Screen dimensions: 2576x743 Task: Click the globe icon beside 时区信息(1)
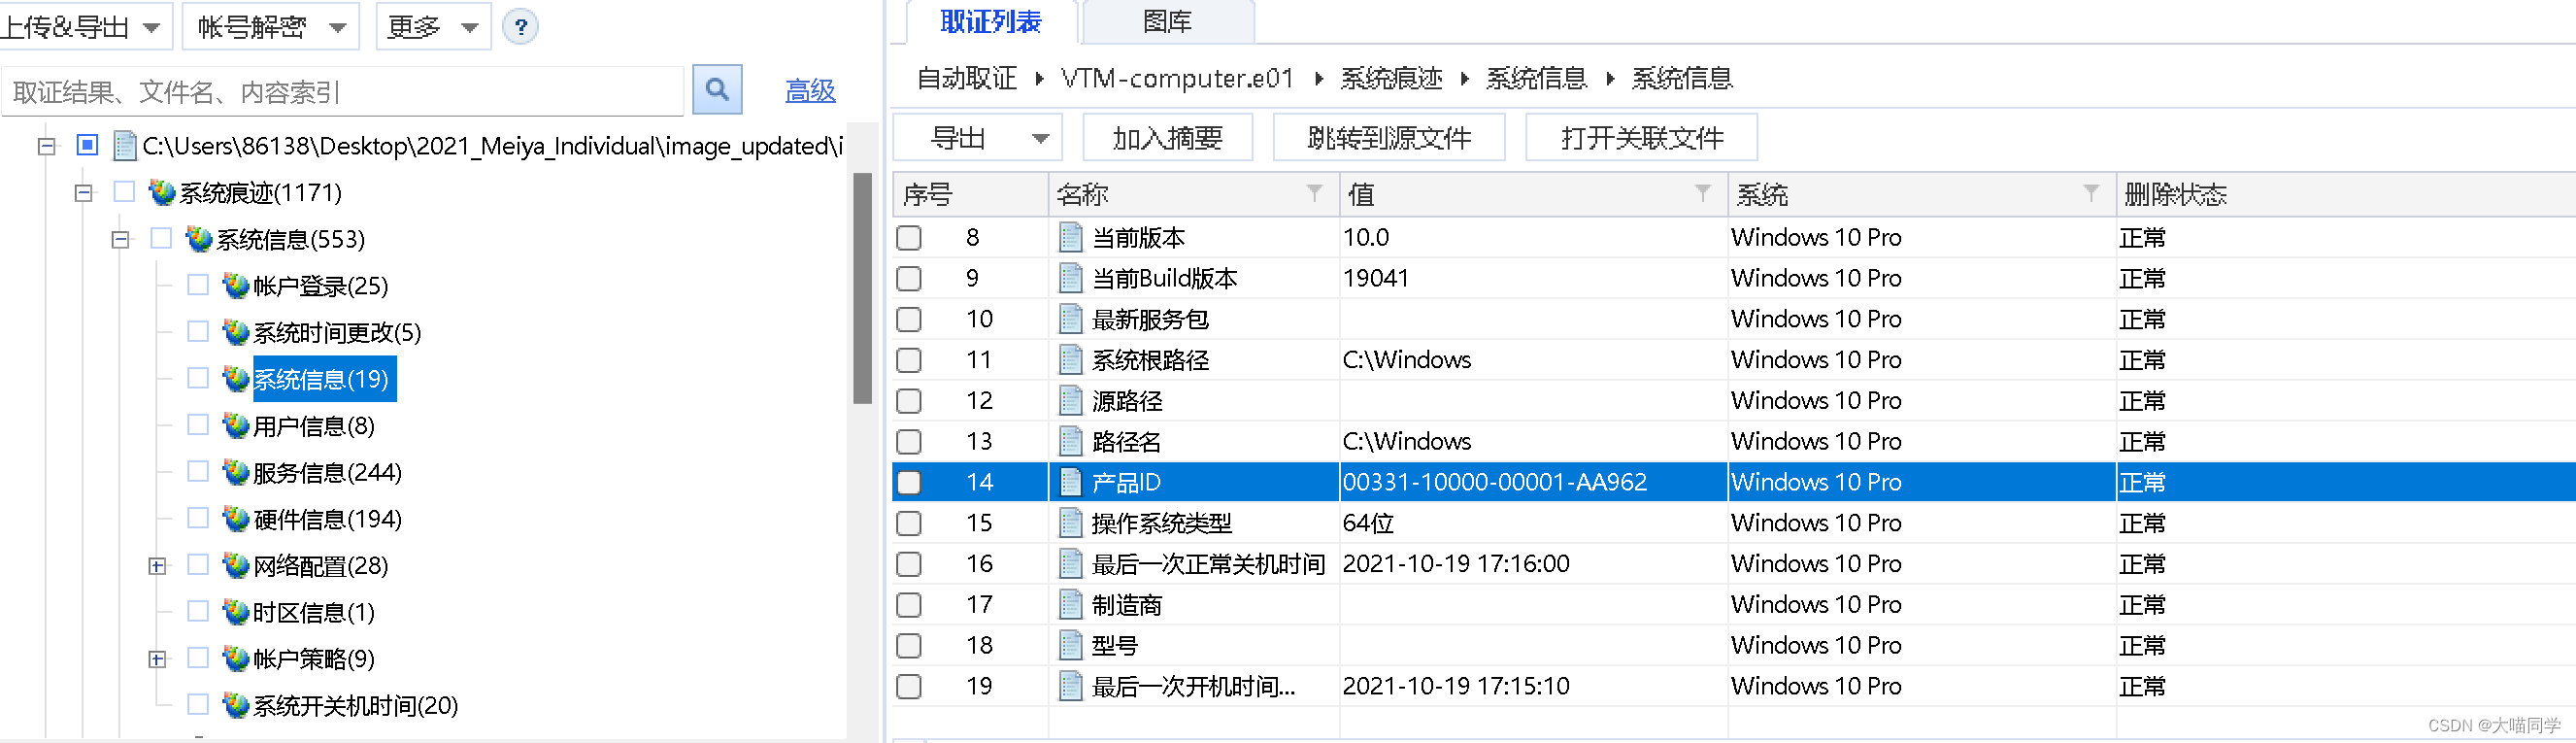pyautogui.click(x=235, y=612)
